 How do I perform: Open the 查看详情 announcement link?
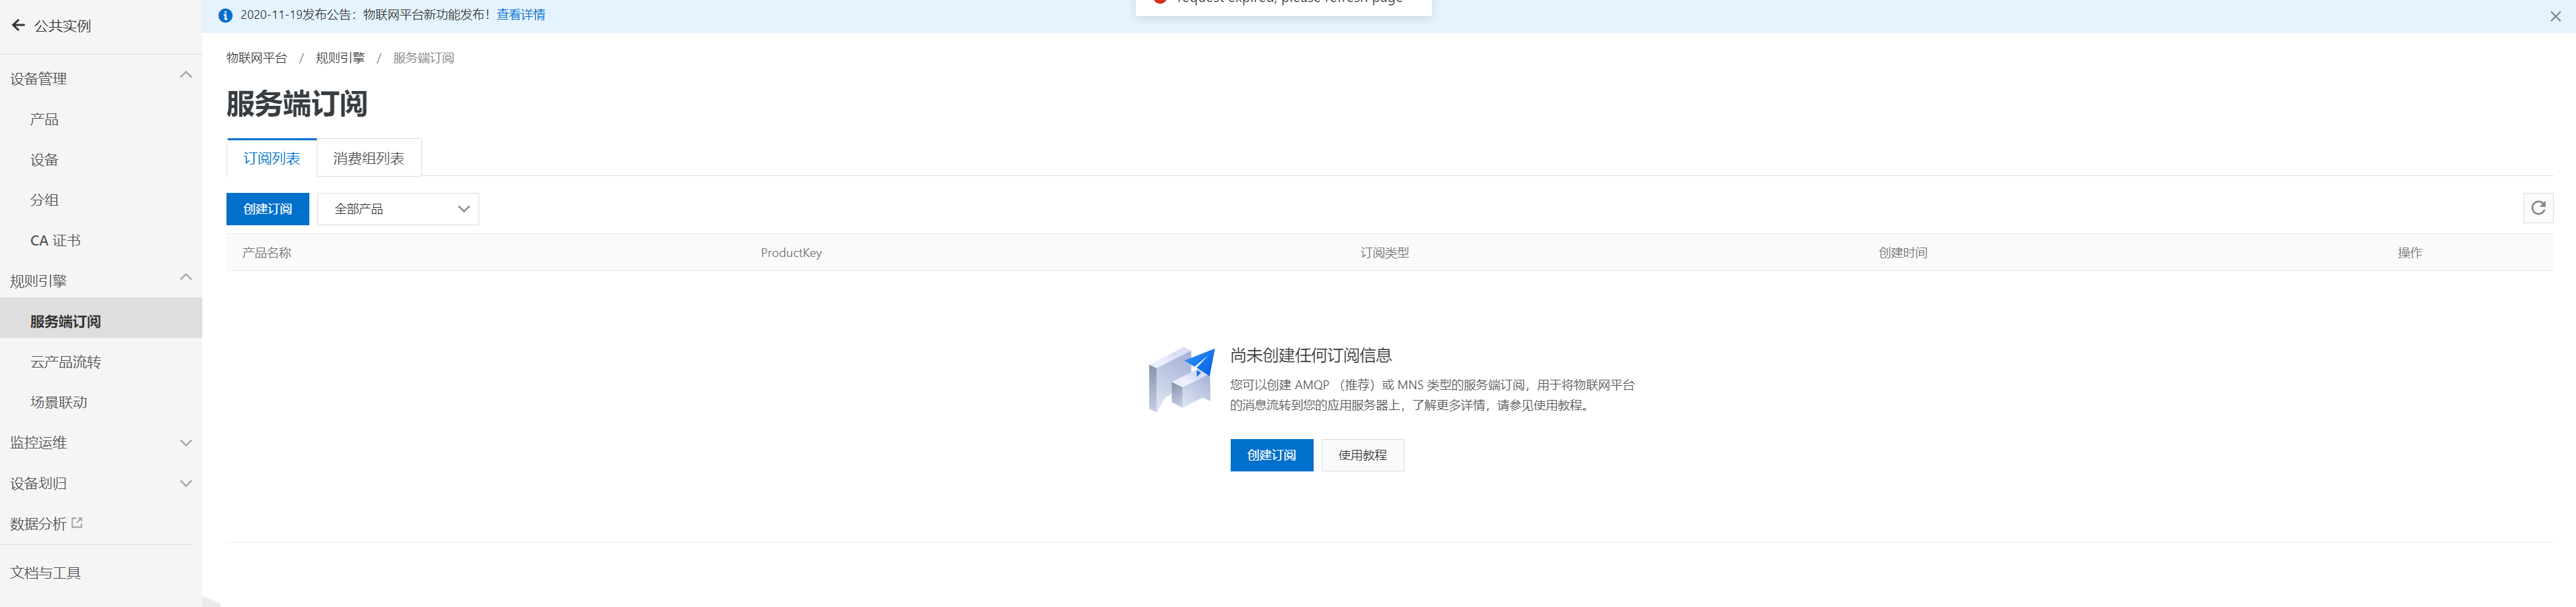pos(520,15)
